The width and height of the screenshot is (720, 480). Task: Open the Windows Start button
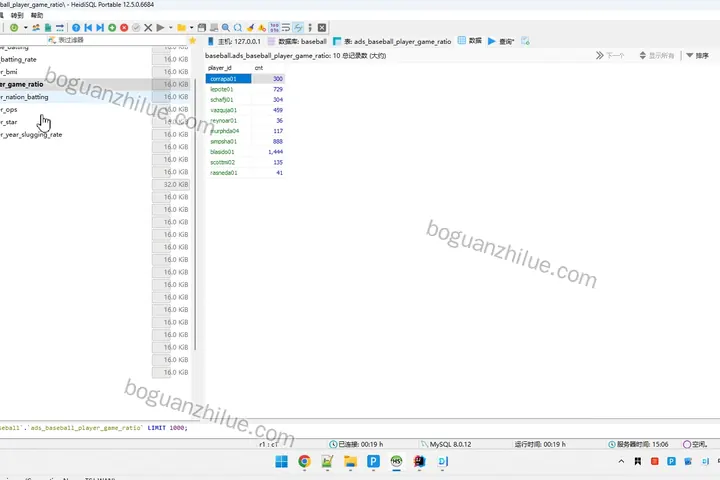tap(281, 461)
